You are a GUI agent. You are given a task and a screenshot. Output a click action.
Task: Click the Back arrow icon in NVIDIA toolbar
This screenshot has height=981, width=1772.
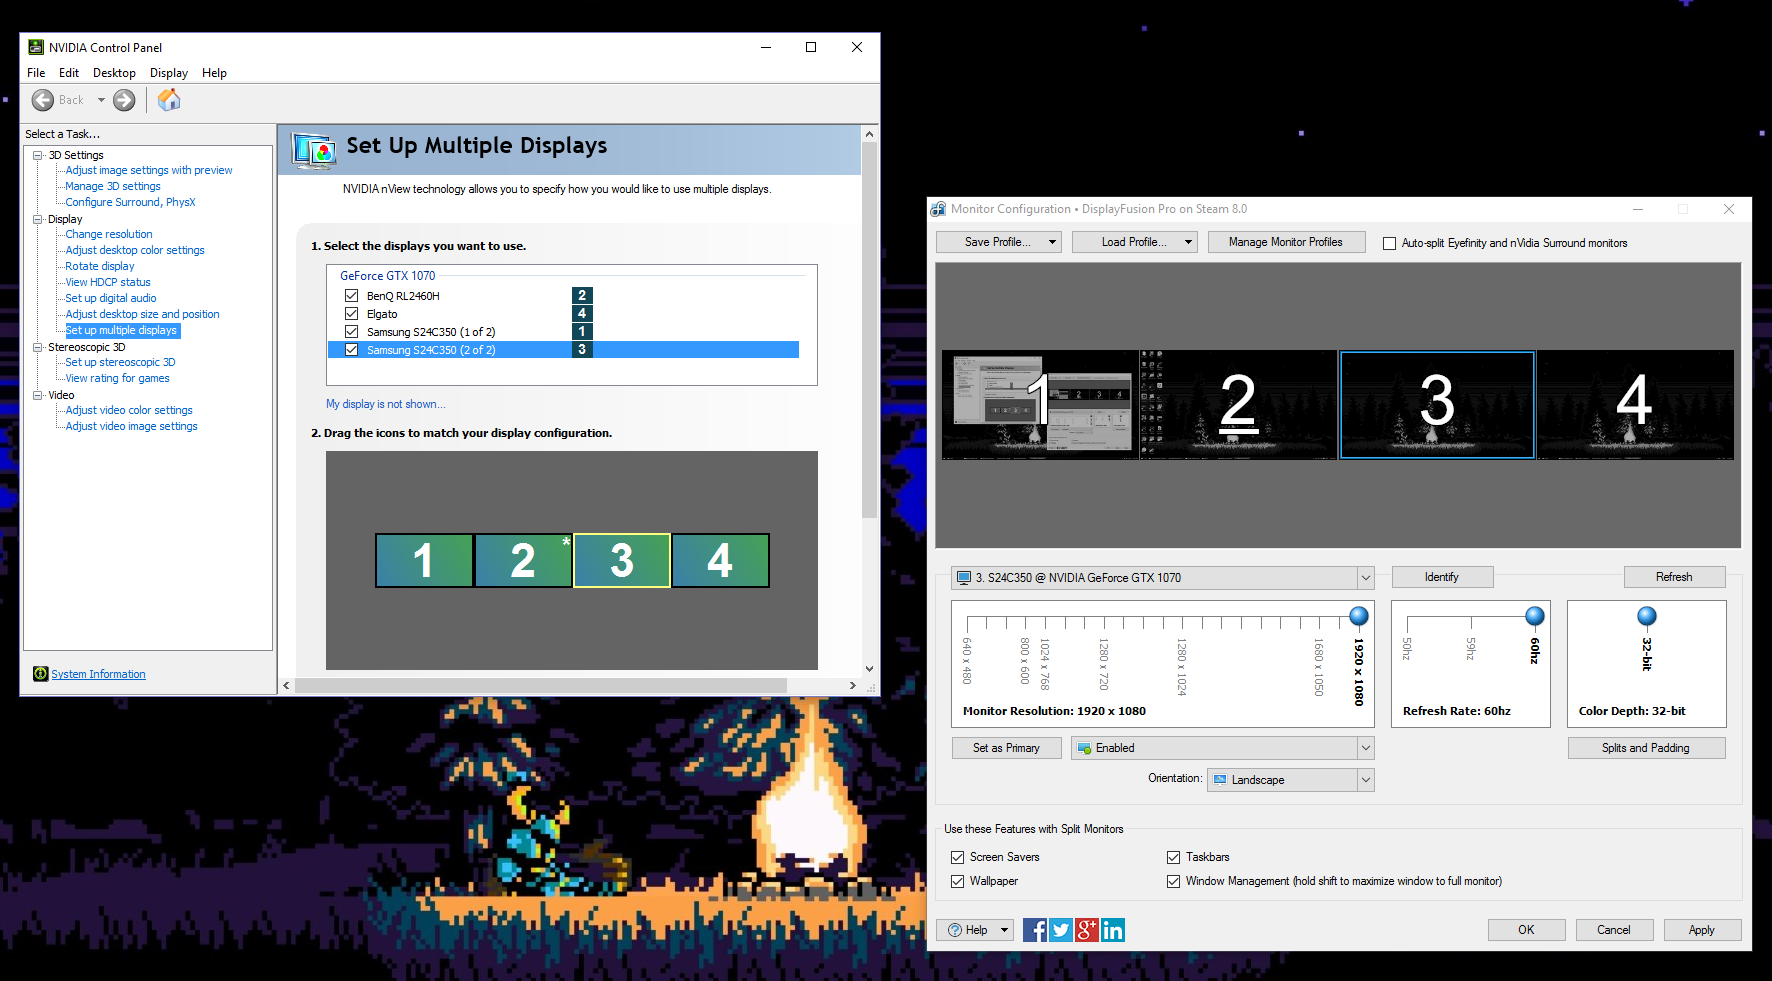[x=43, y=100]
